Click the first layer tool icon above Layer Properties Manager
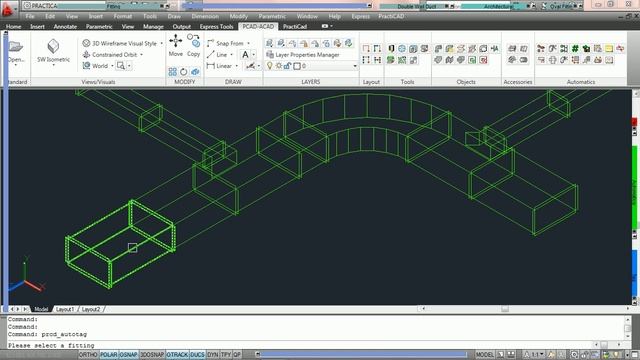 tap(269, 43)
